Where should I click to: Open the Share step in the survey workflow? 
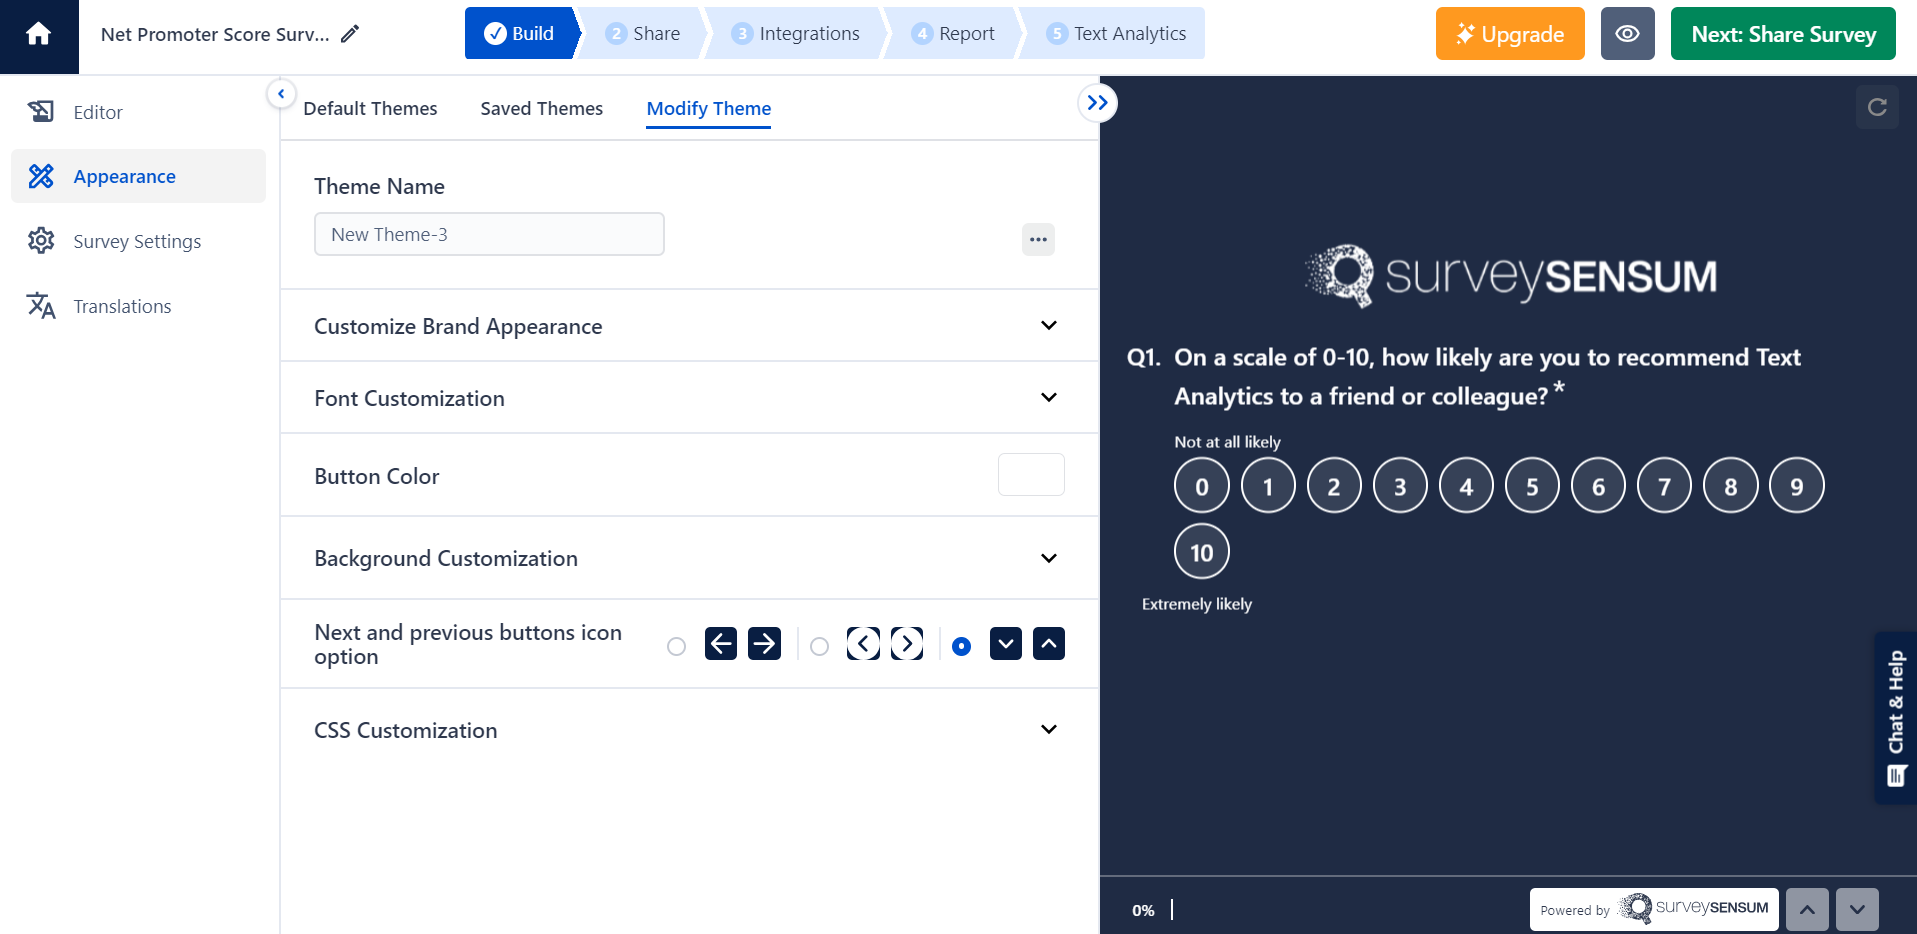(x=643, y=33)
